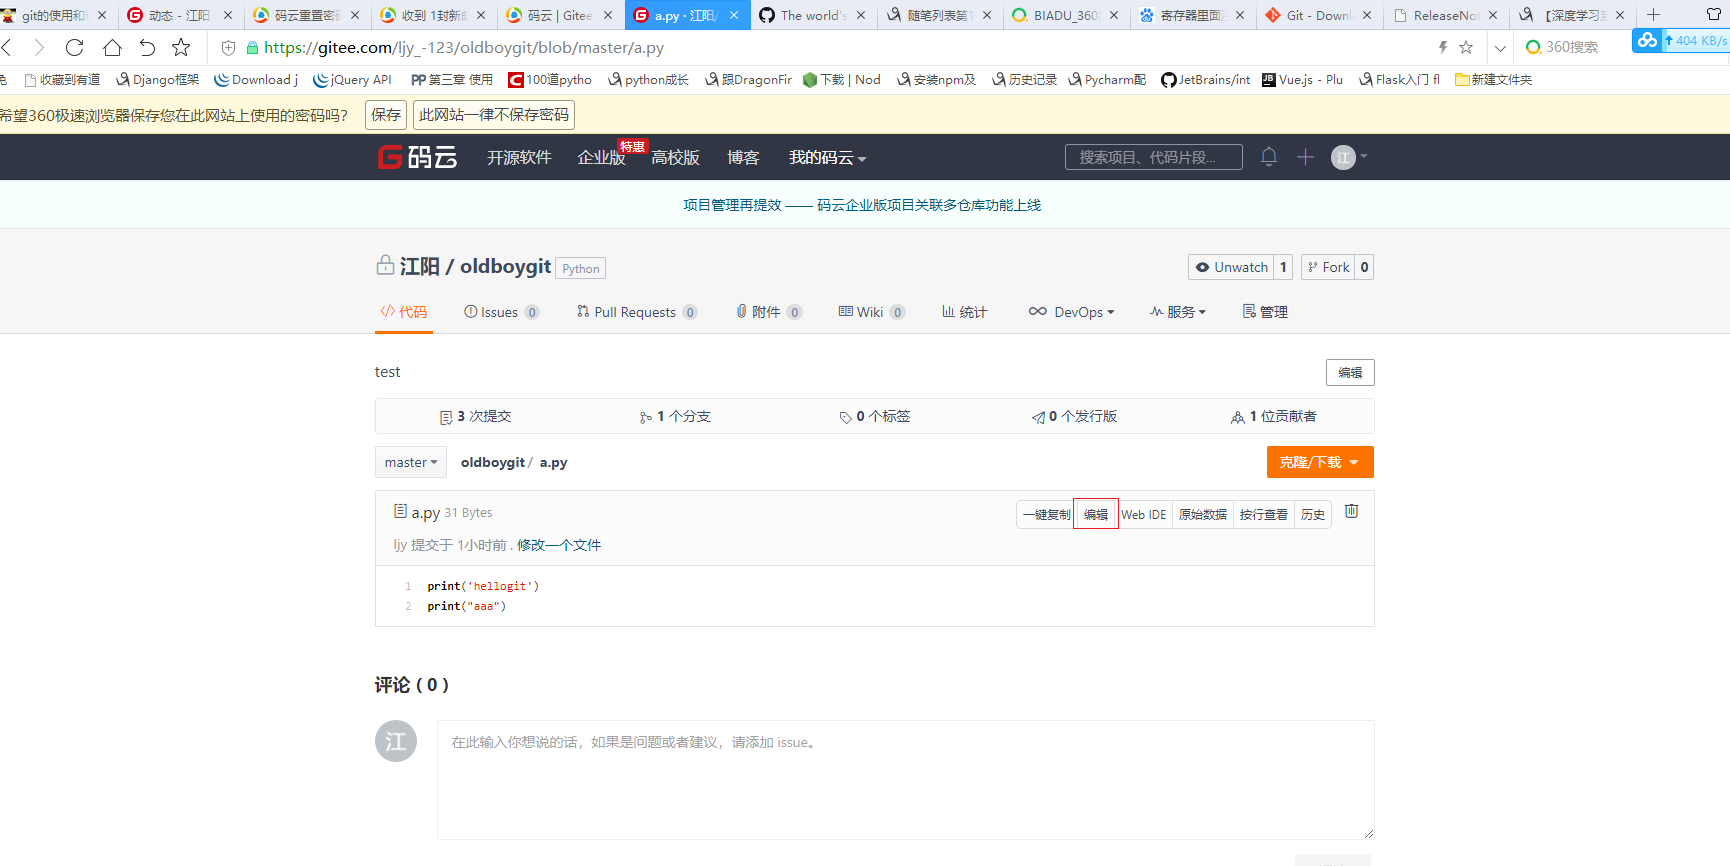Click the cloud upload speed icon

click(x=1646, y=40)
